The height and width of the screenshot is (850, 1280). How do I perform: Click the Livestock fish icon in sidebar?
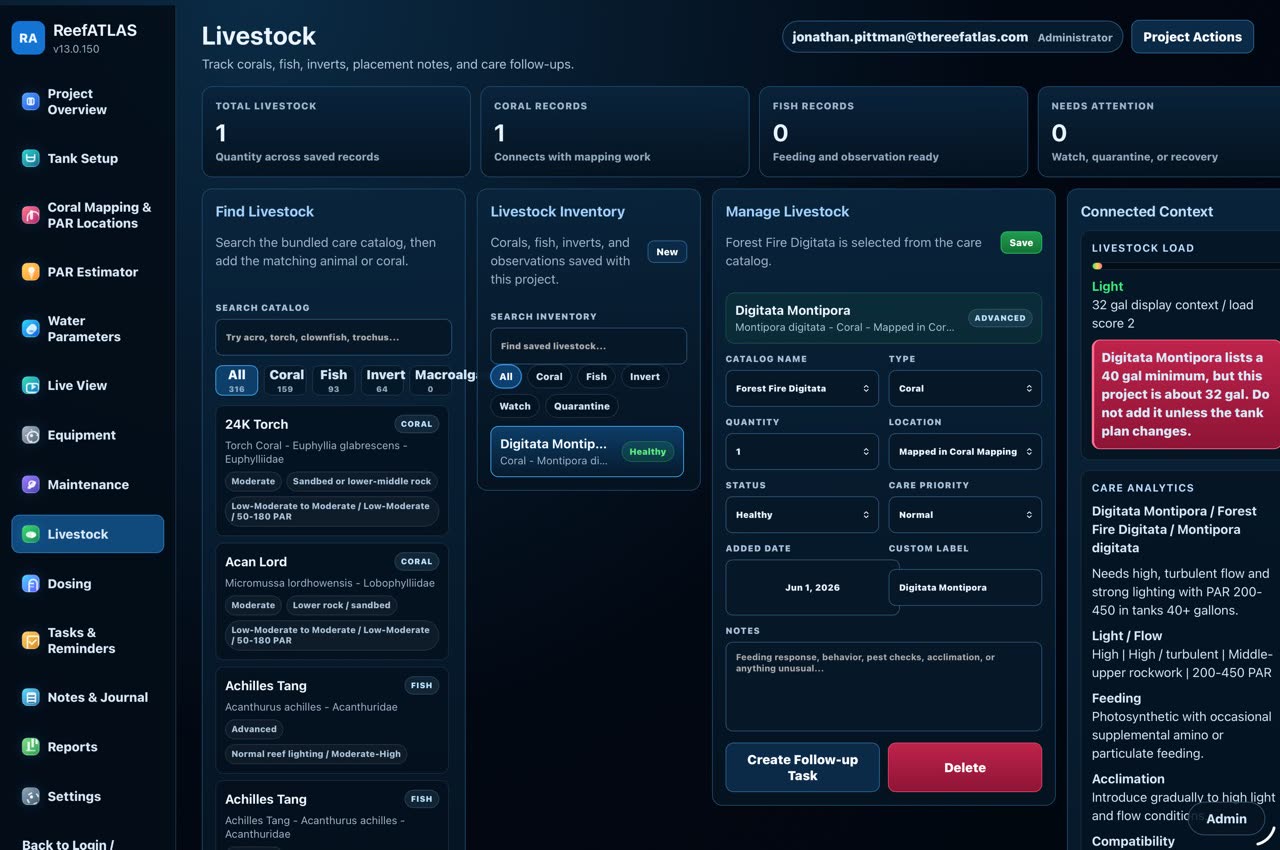pyautogui.click(x=31, y=534)
